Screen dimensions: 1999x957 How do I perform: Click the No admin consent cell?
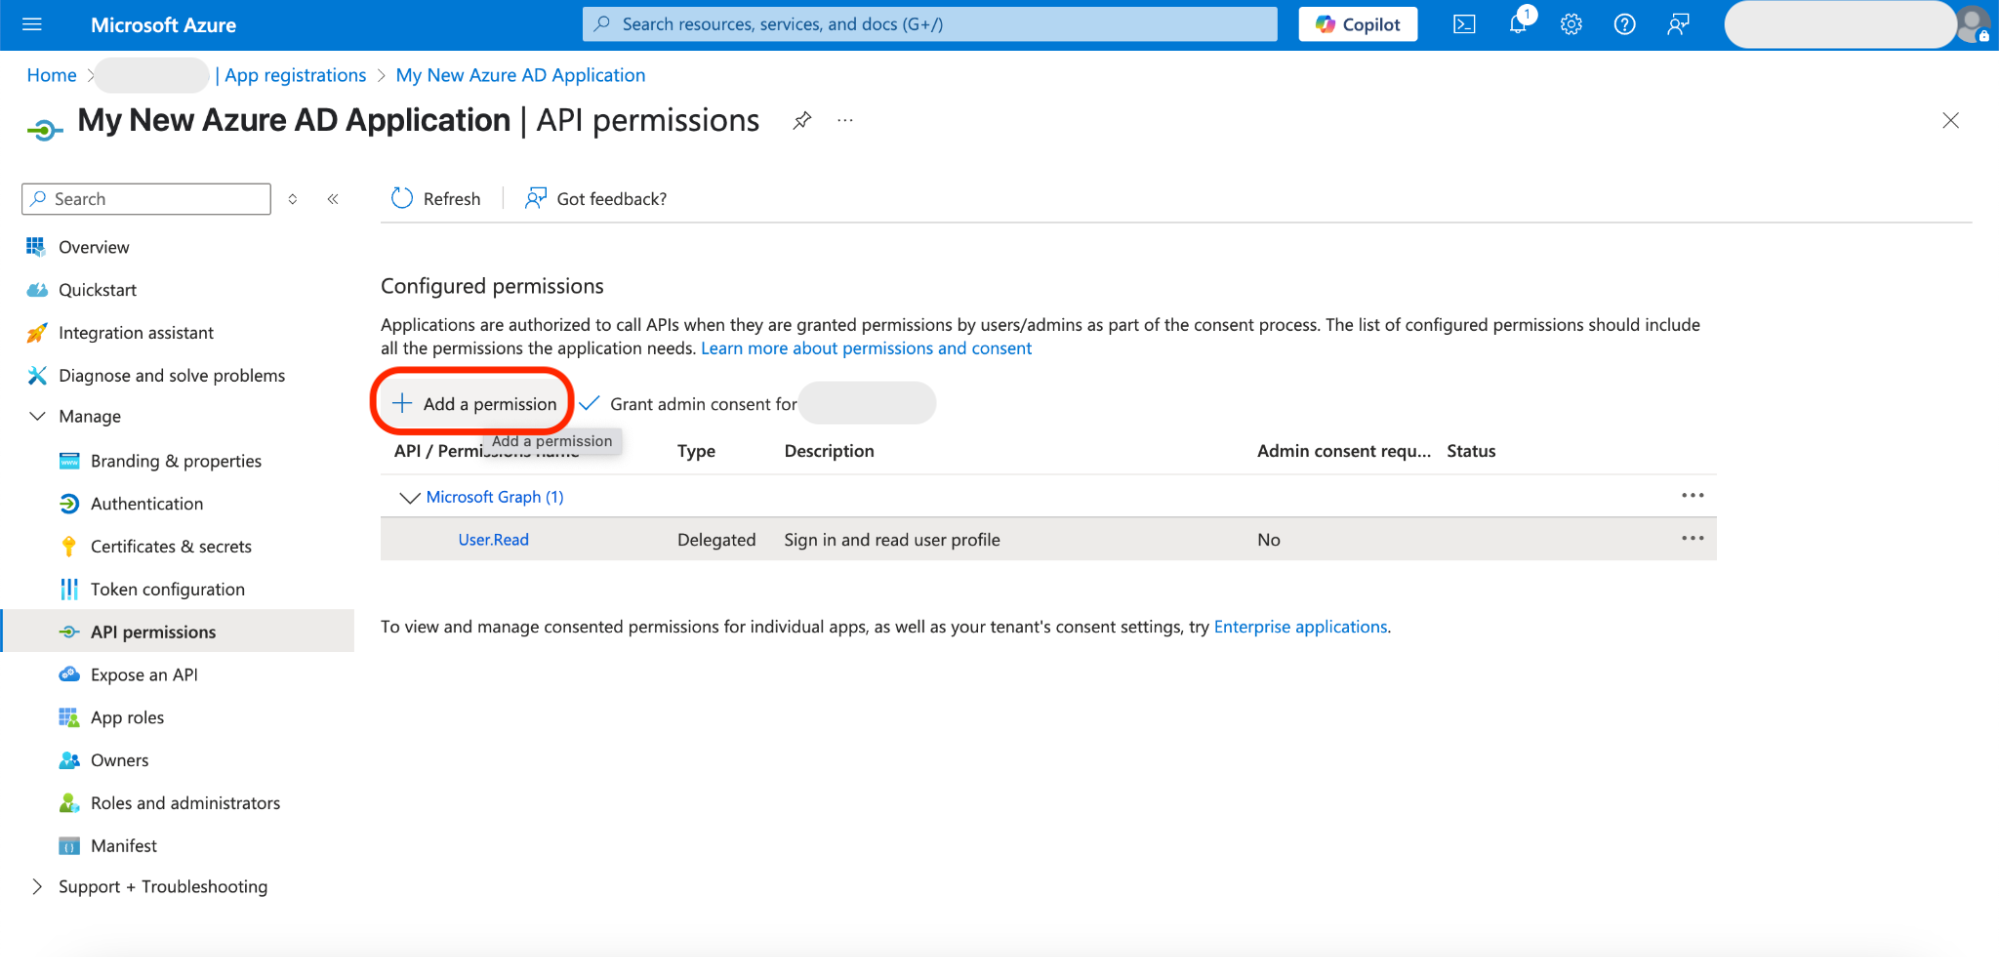1268,540
